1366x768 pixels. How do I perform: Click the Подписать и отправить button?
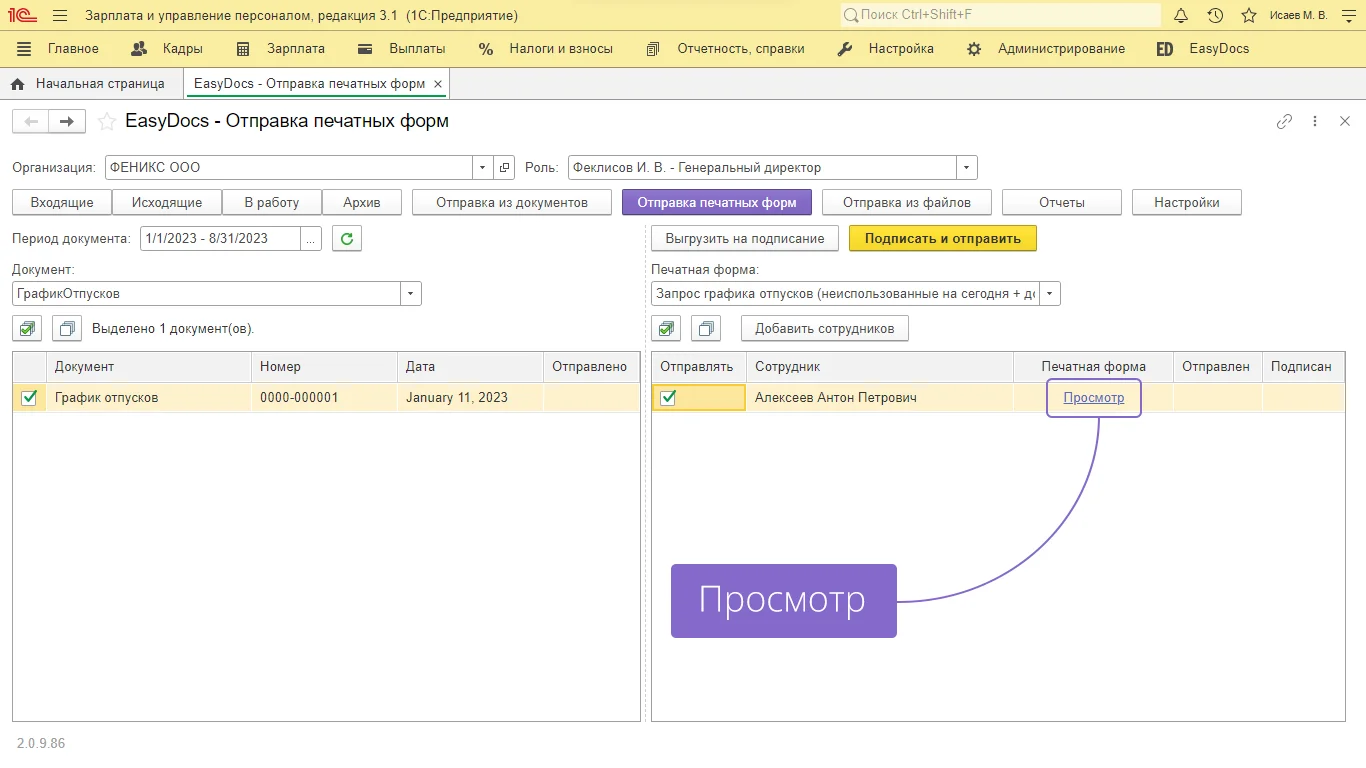[x=942, y=239]
